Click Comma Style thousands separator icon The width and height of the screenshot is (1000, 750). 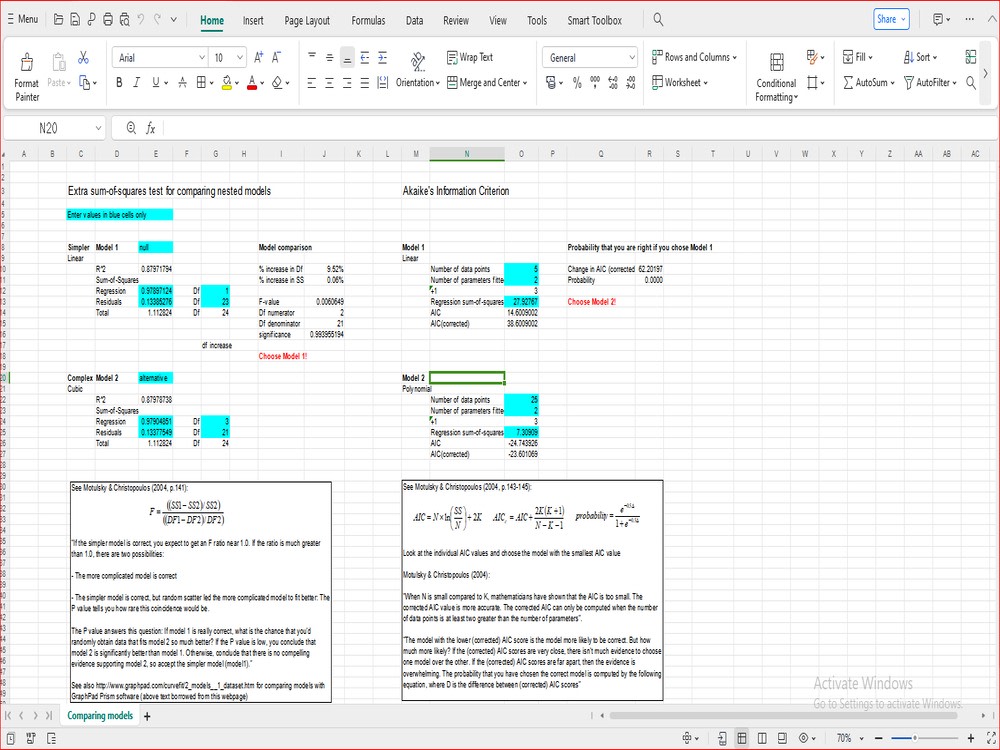click(595, 82)
